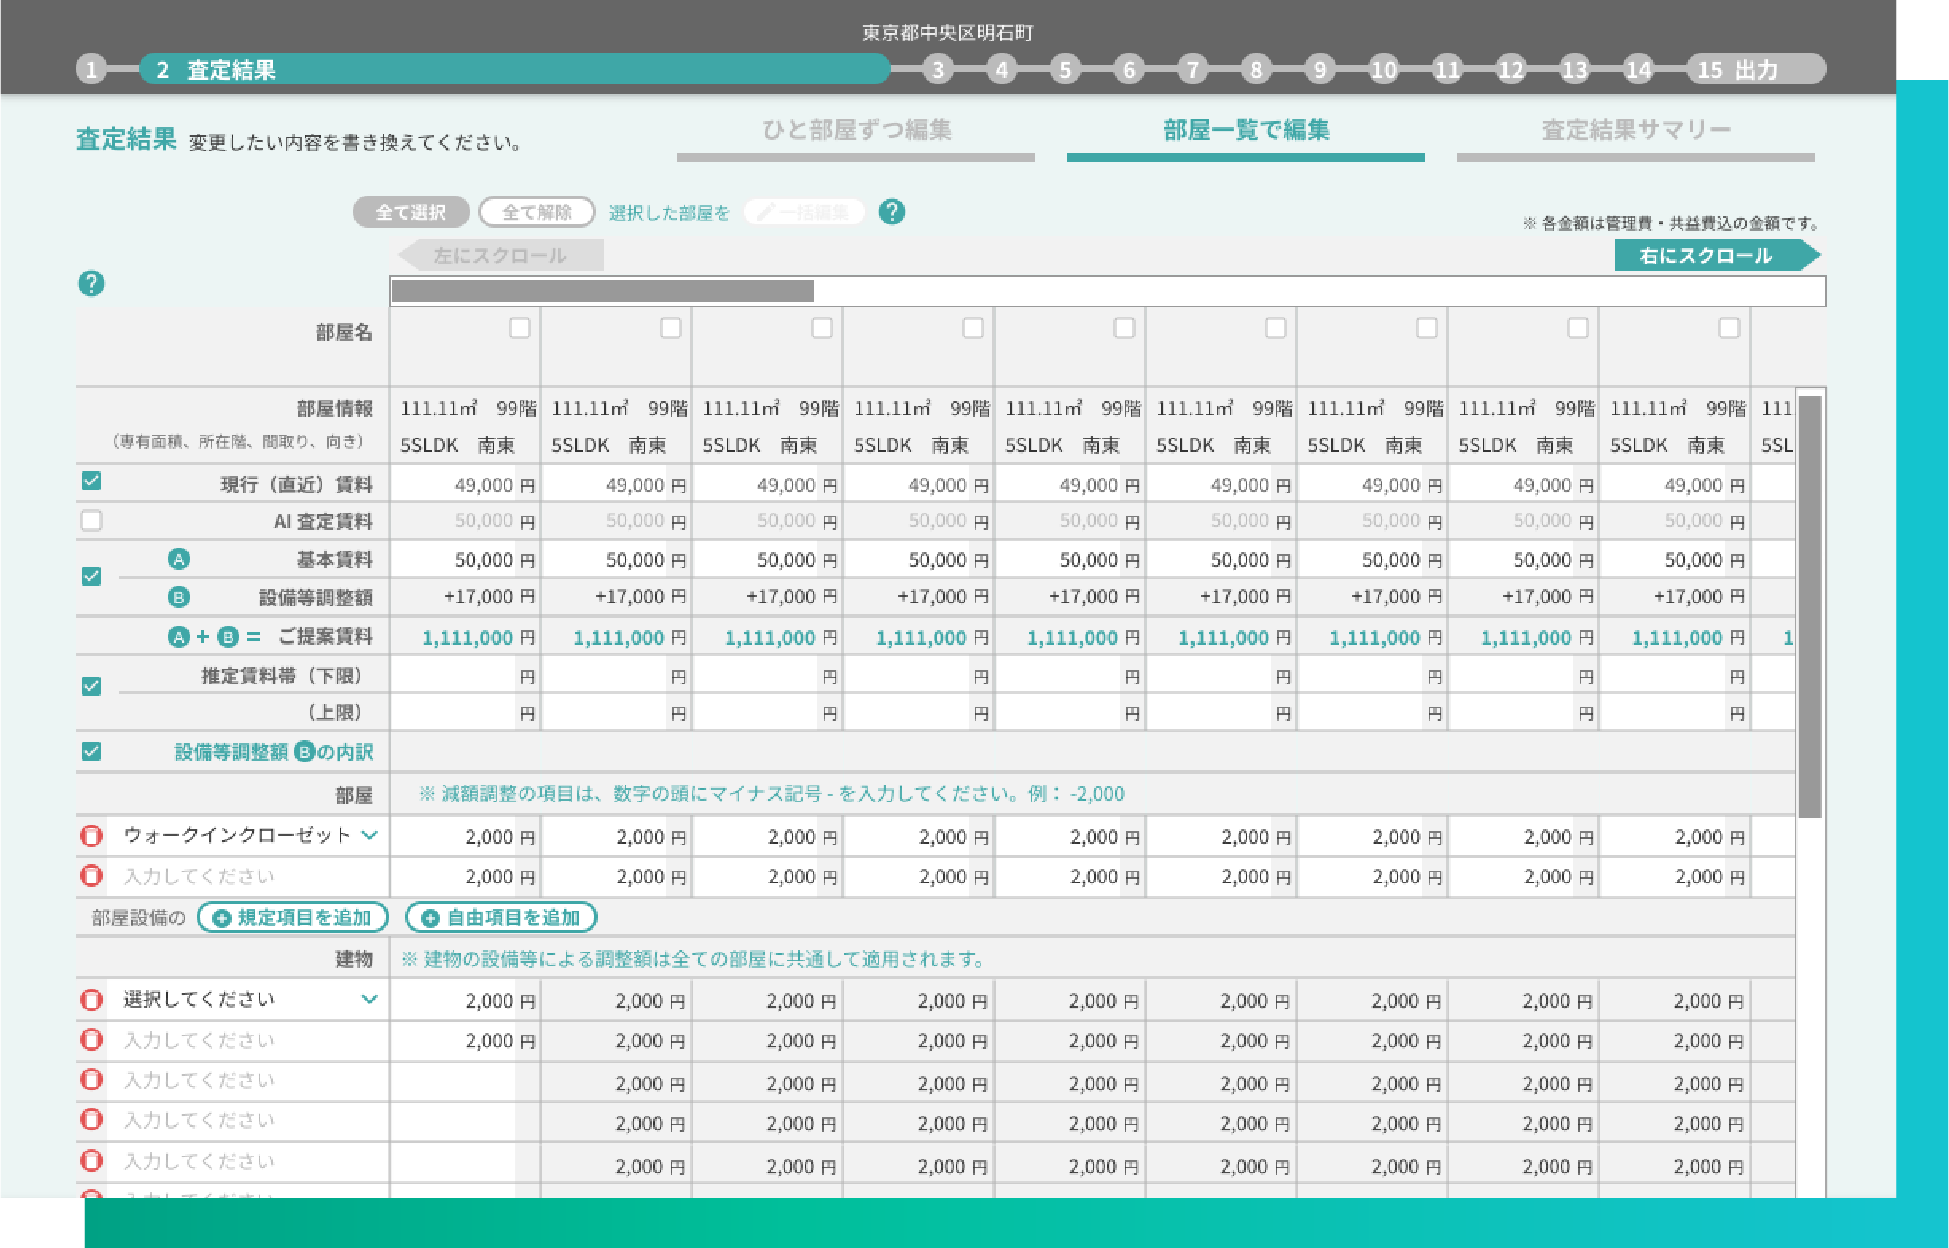The image size is (1949, 1248).
Task: Switch to ひと部屋ずつ編集 tab
Action: [856, 131]
